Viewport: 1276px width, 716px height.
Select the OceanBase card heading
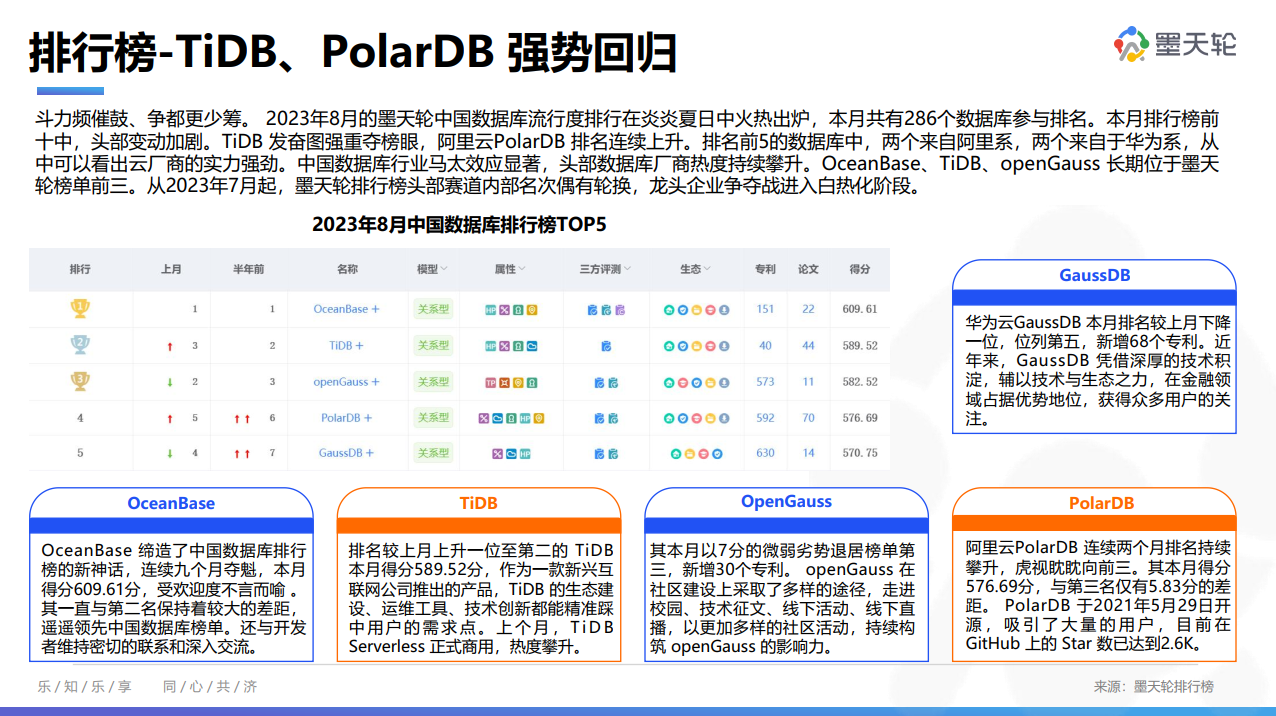(171, 503)
